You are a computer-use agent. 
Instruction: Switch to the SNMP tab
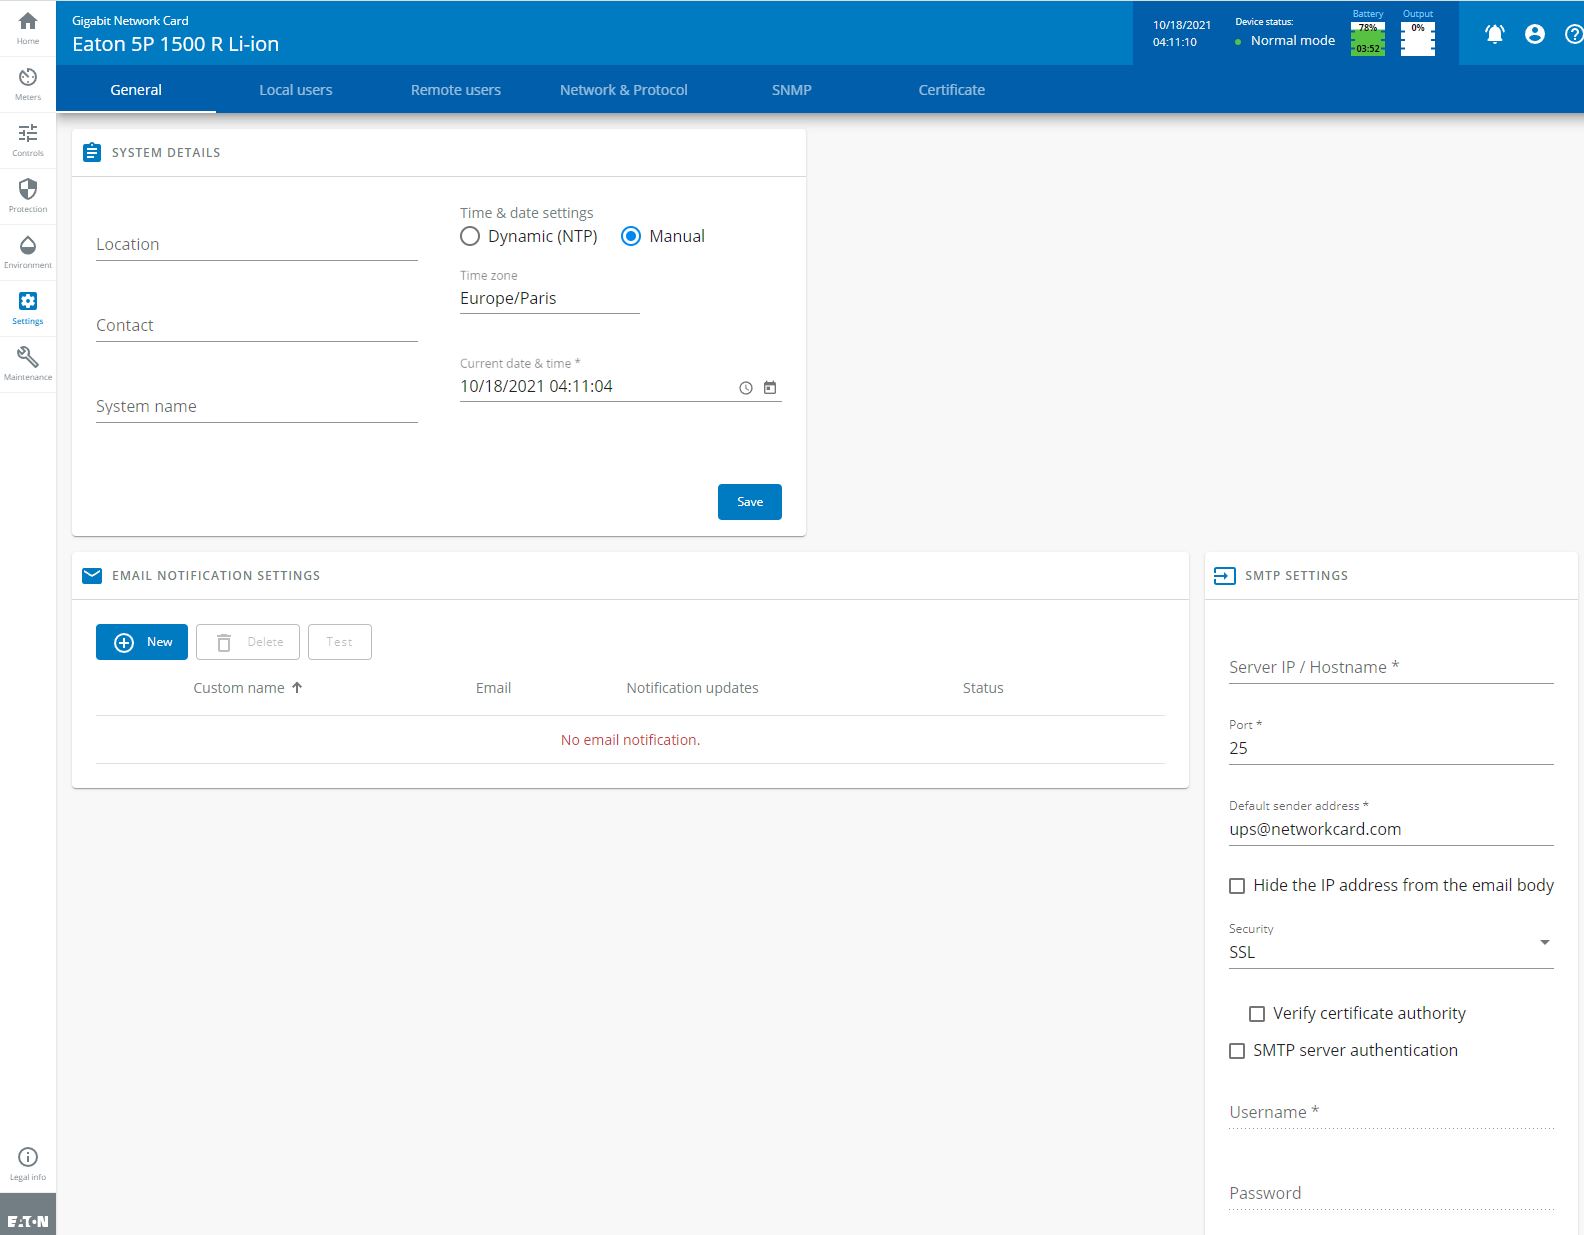[791, 90]
